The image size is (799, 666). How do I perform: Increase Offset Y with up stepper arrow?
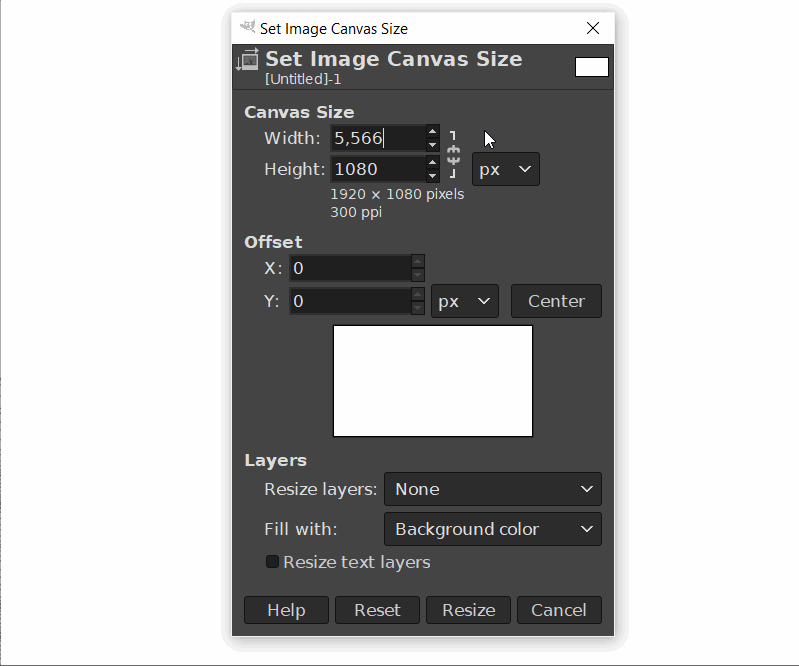coord(417,295)
